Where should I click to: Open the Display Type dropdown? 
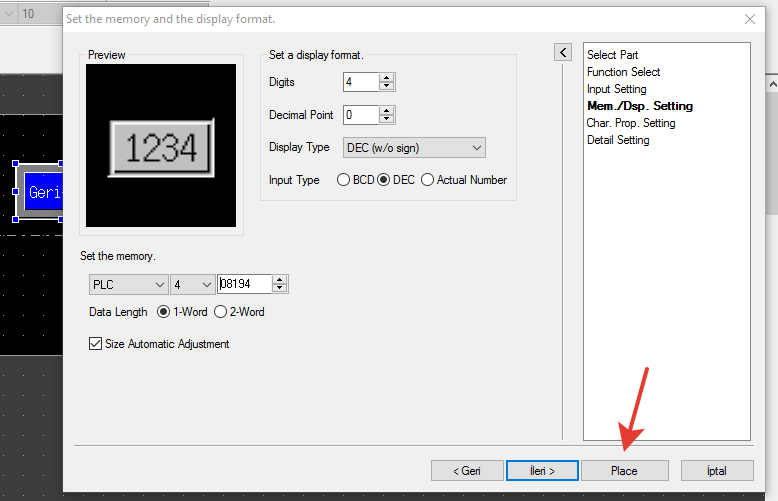click(414, 148)
